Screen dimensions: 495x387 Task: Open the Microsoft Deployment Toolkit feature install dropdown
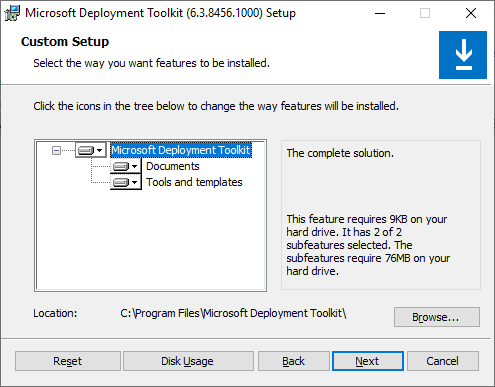[x=91, y=150]
